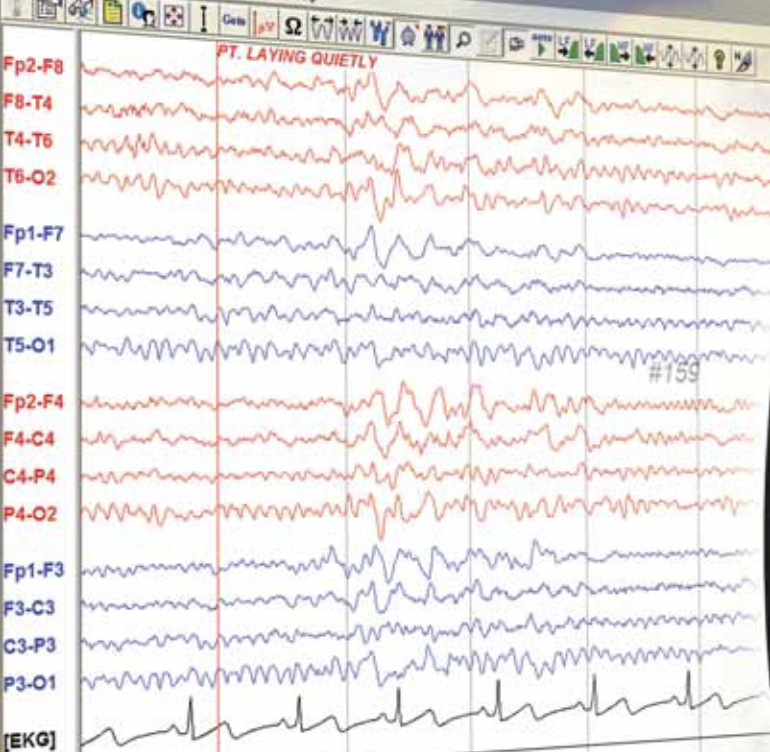Click the second LF filter icon
The image size is (770, 752).
[x=593, y=51]
